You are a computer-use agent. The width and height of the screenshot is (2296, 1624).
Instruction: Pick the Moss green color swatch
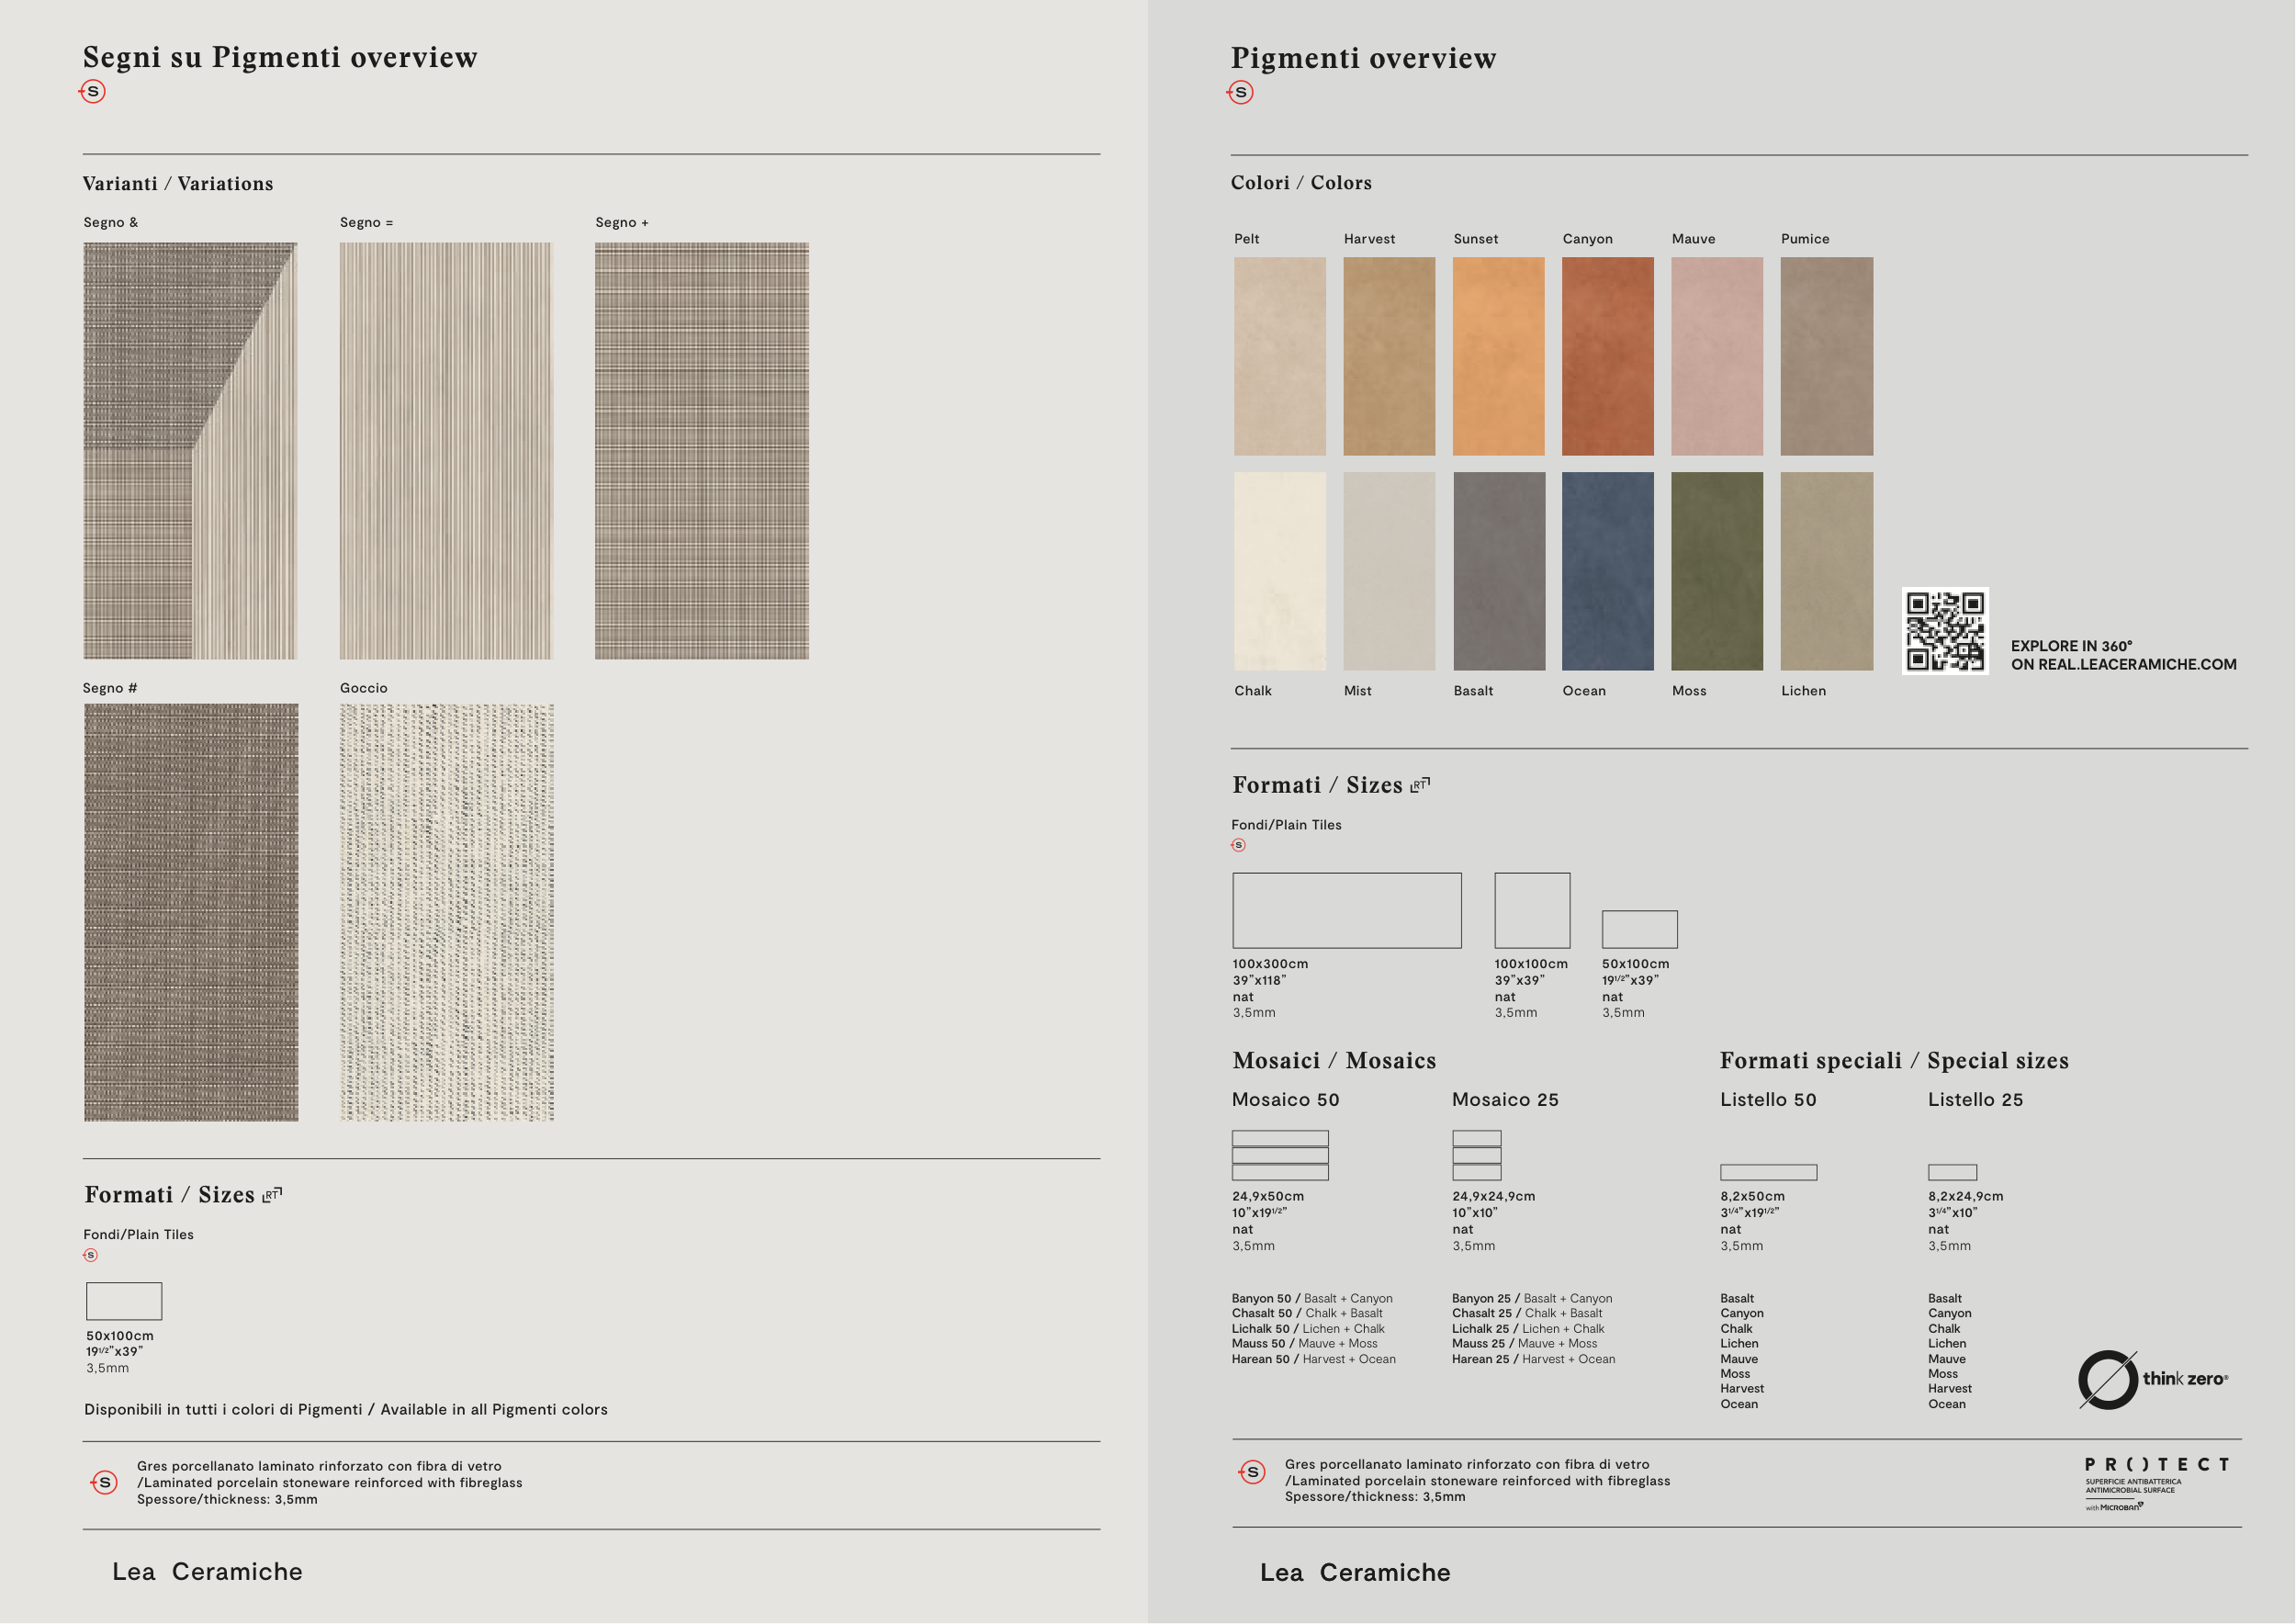(x=1717, y=571)
